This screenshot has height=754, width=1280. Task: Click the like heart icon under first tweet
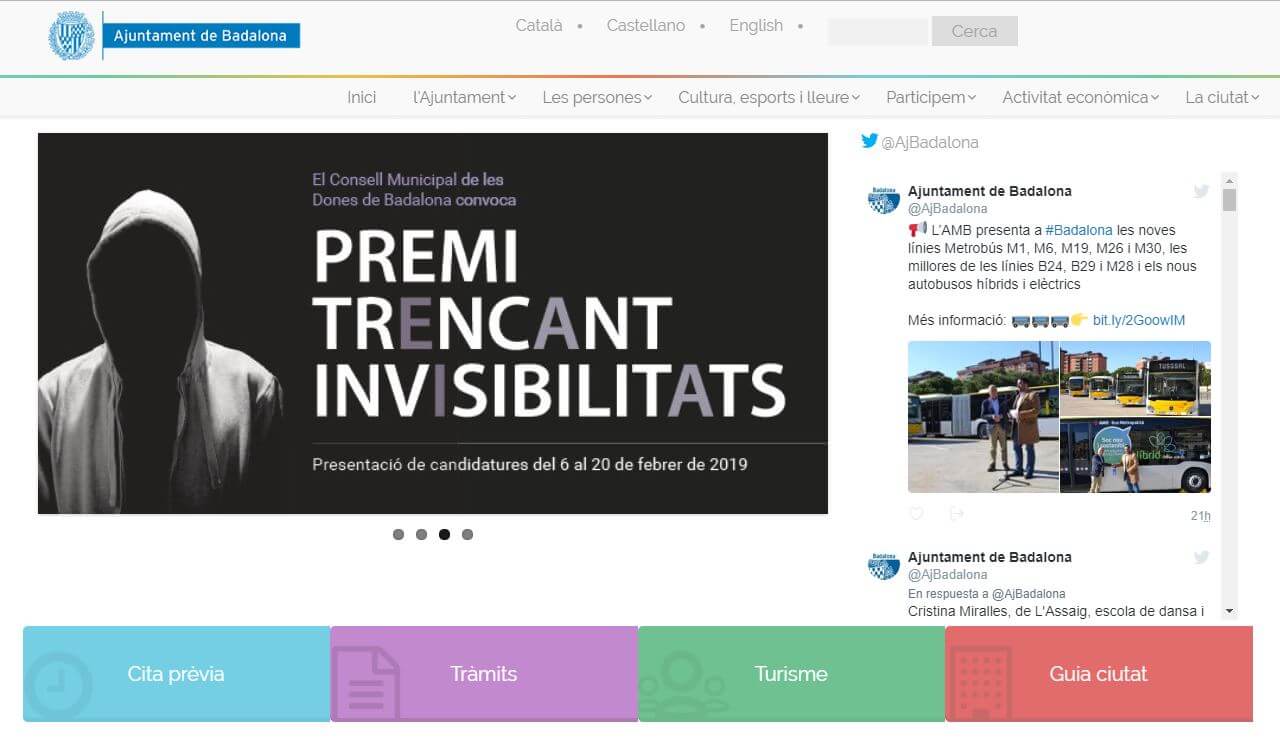916,514
